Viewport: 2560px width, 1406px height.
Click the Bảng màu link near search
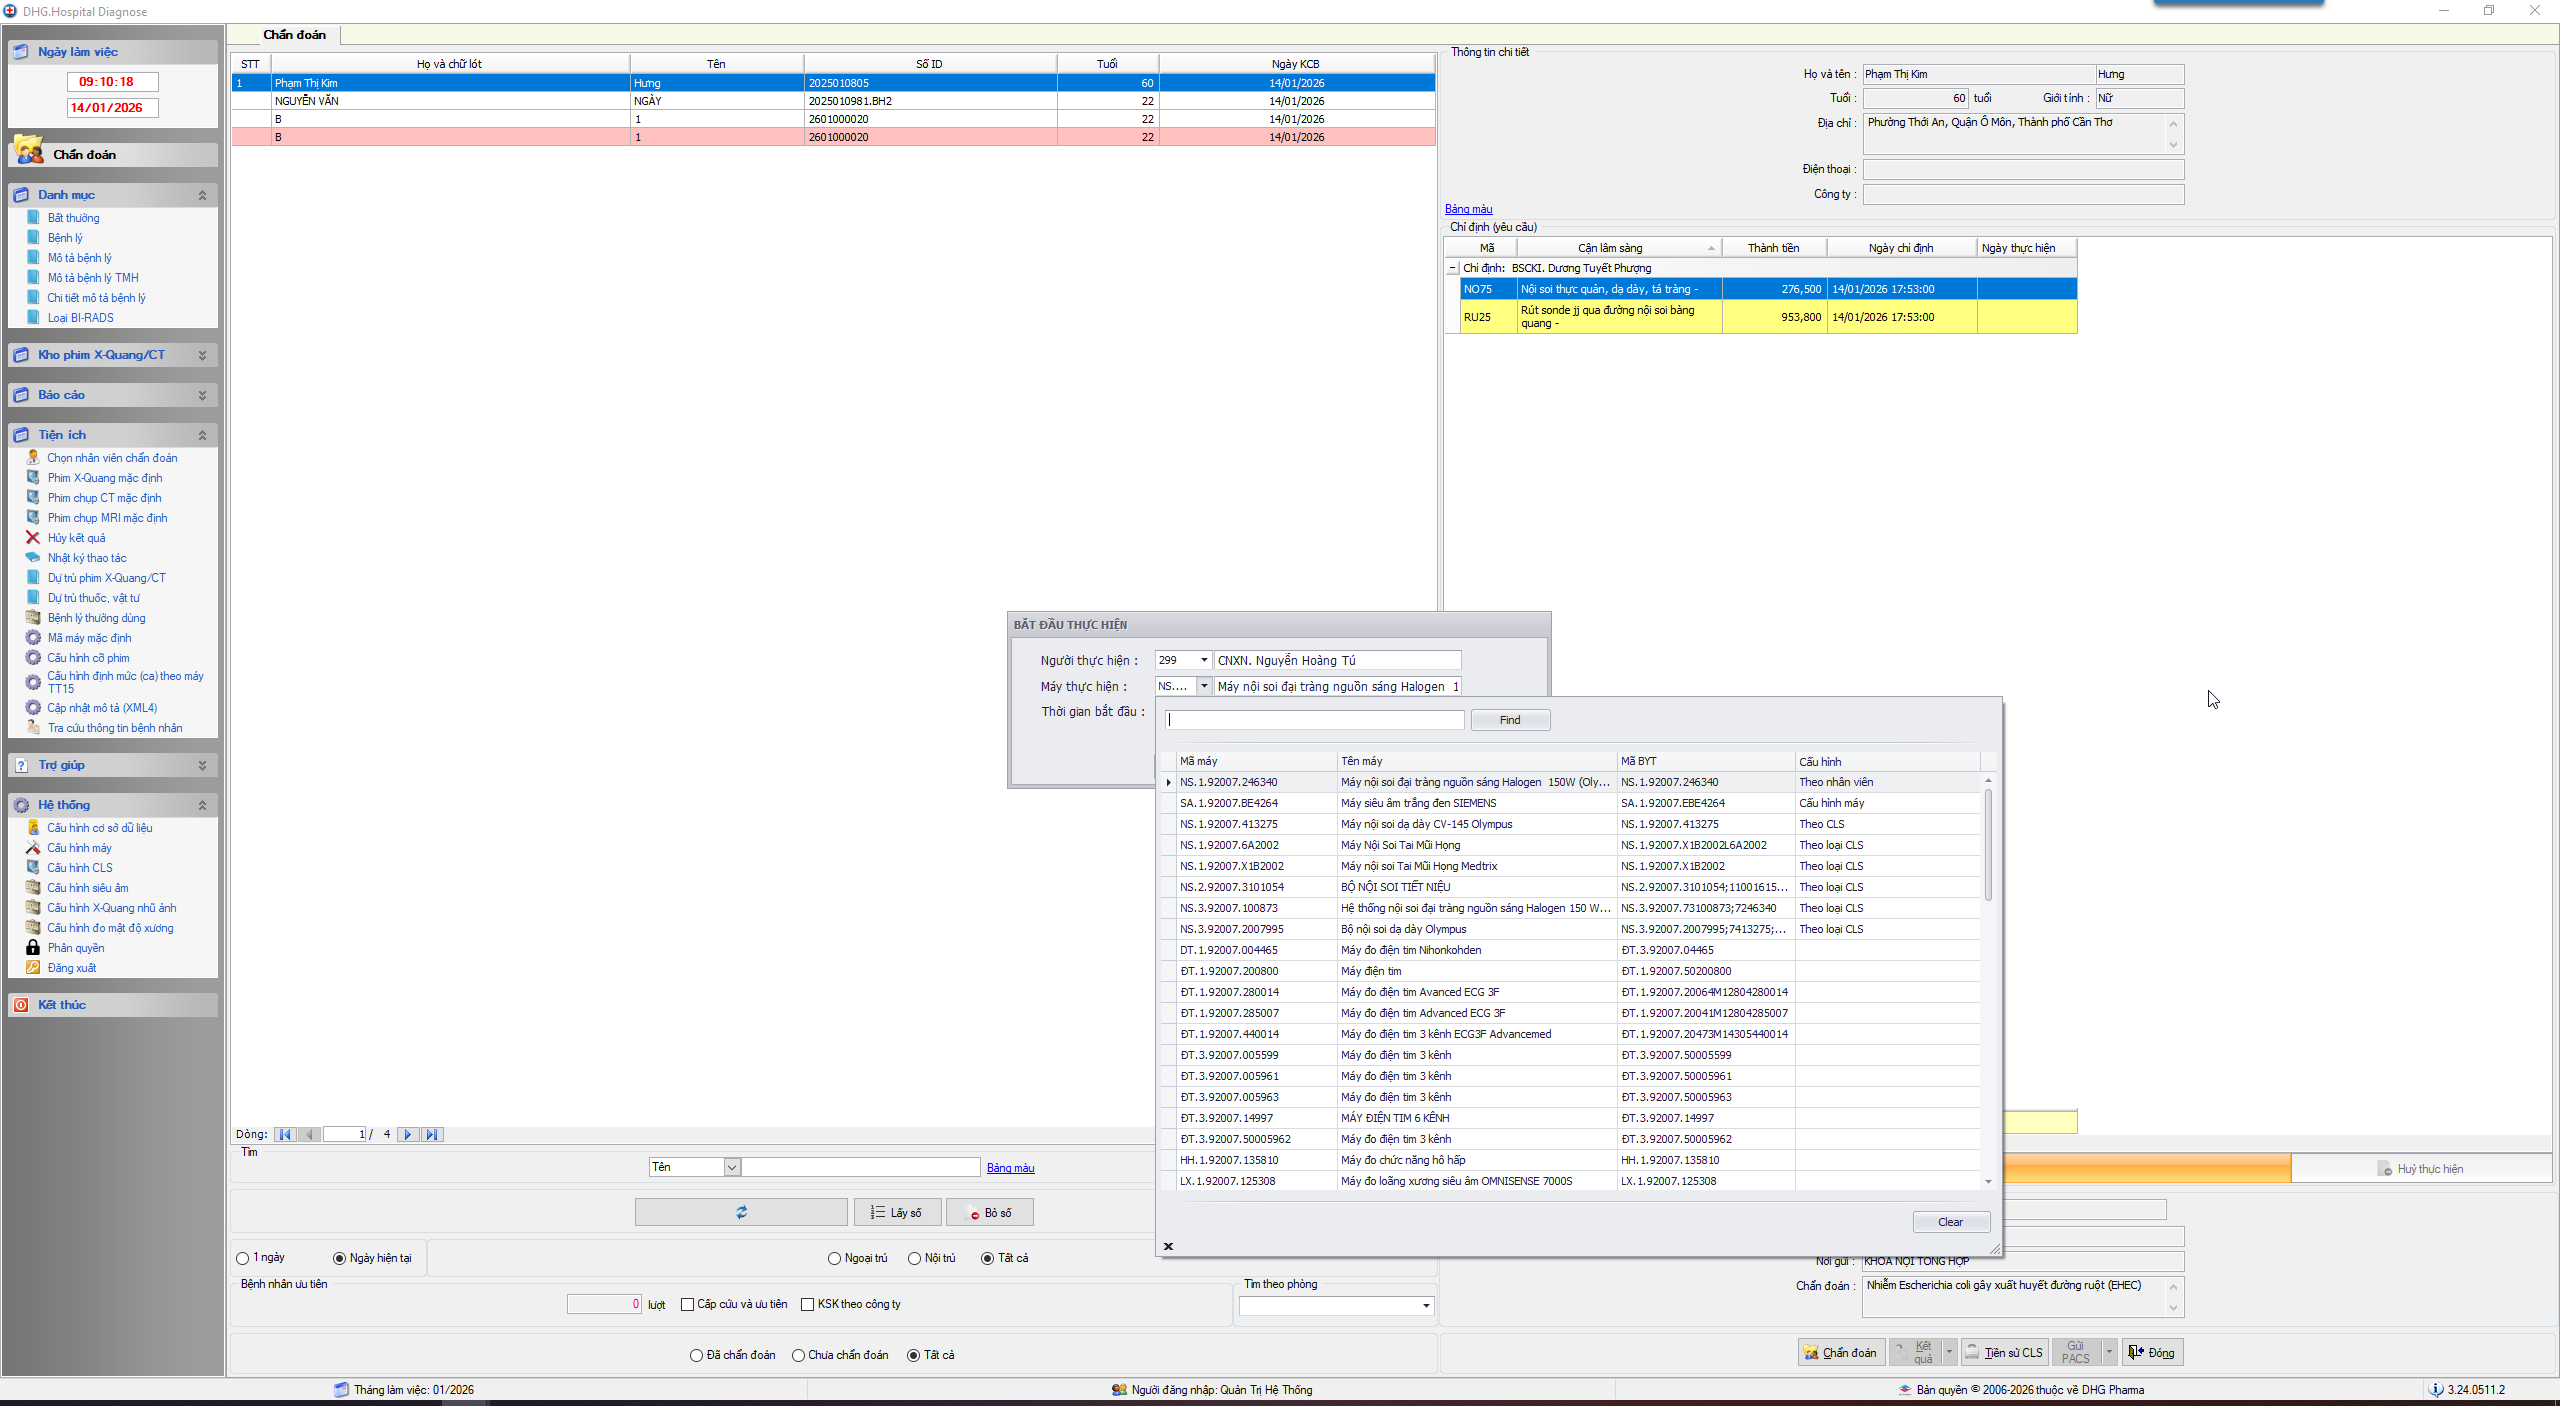1010,1168
